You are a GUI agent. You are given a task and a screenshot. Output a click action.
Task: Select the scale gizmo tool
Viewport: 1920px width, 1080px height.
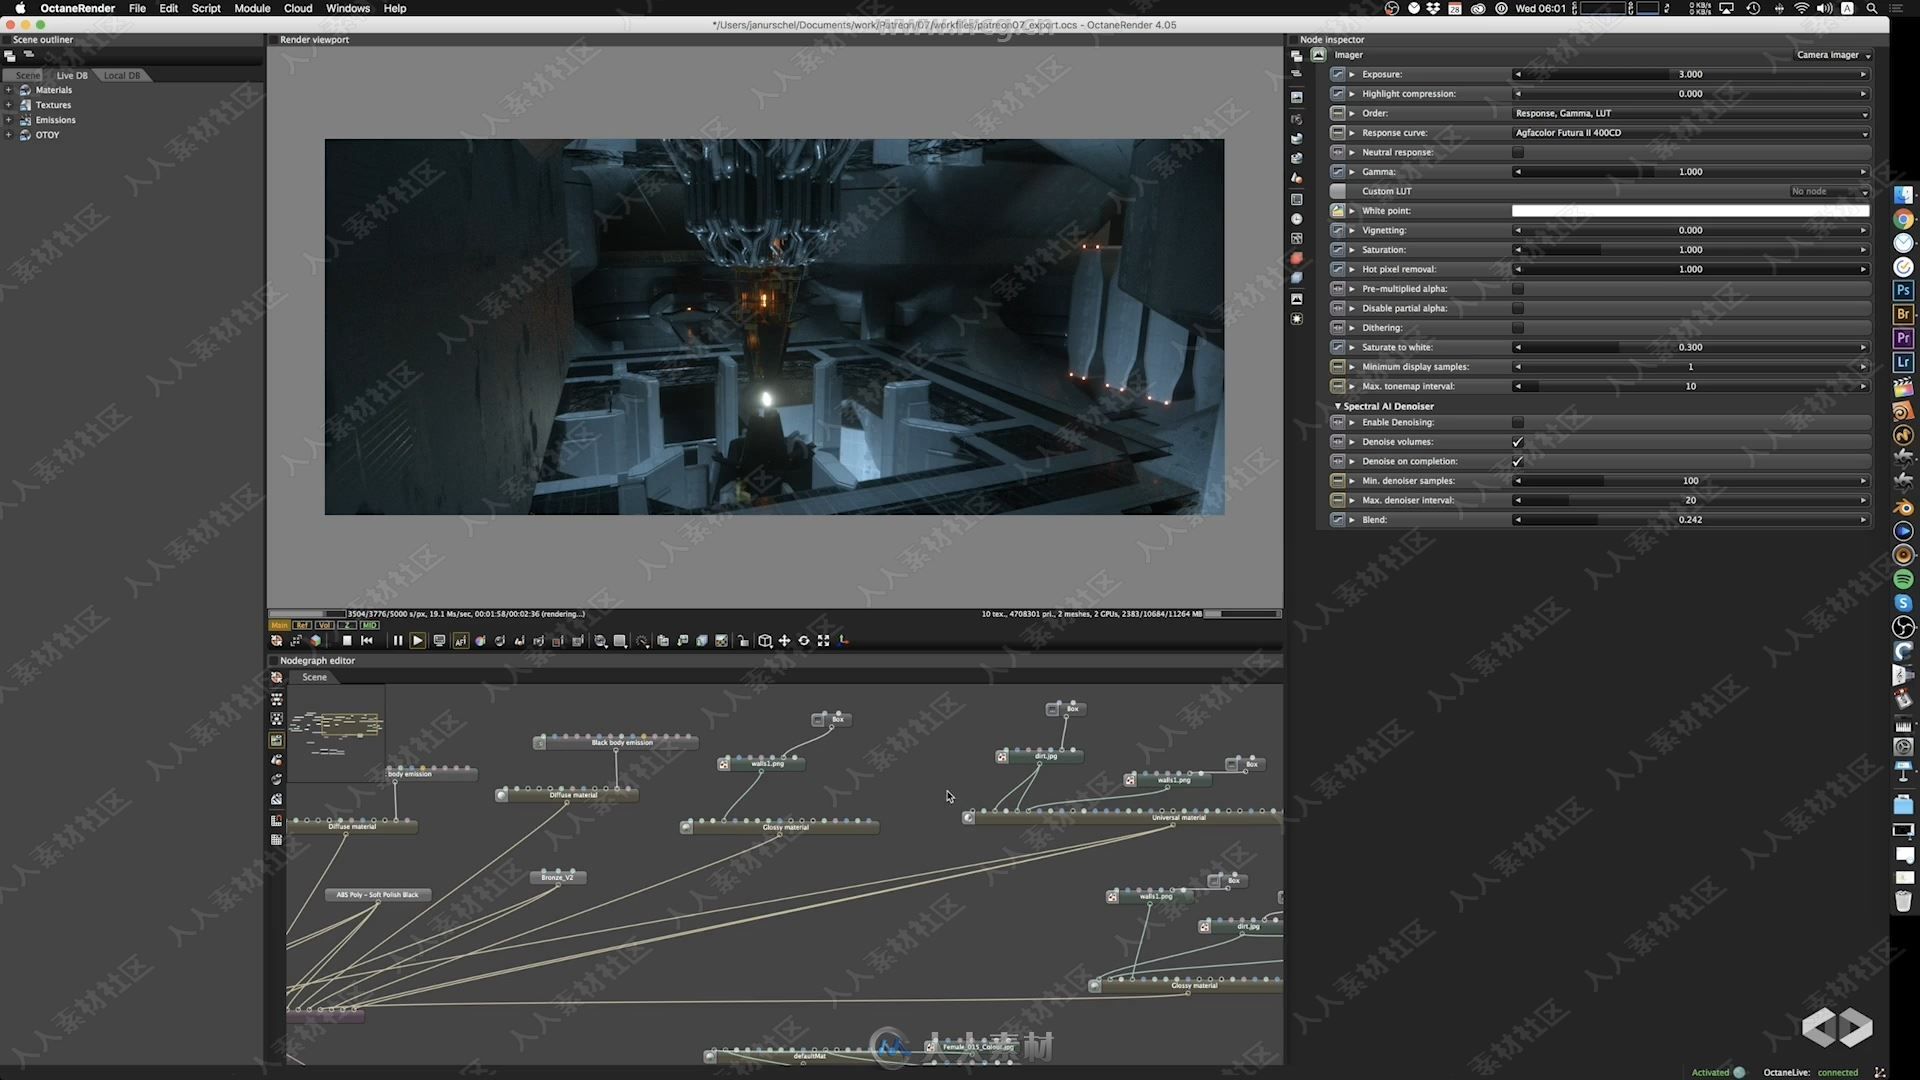point(824,641)
